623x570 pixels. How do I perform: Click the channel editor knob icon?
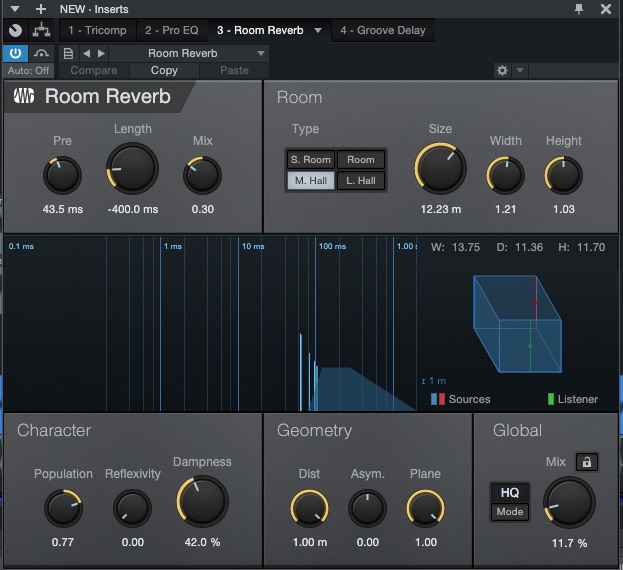(x=15, y=30)
